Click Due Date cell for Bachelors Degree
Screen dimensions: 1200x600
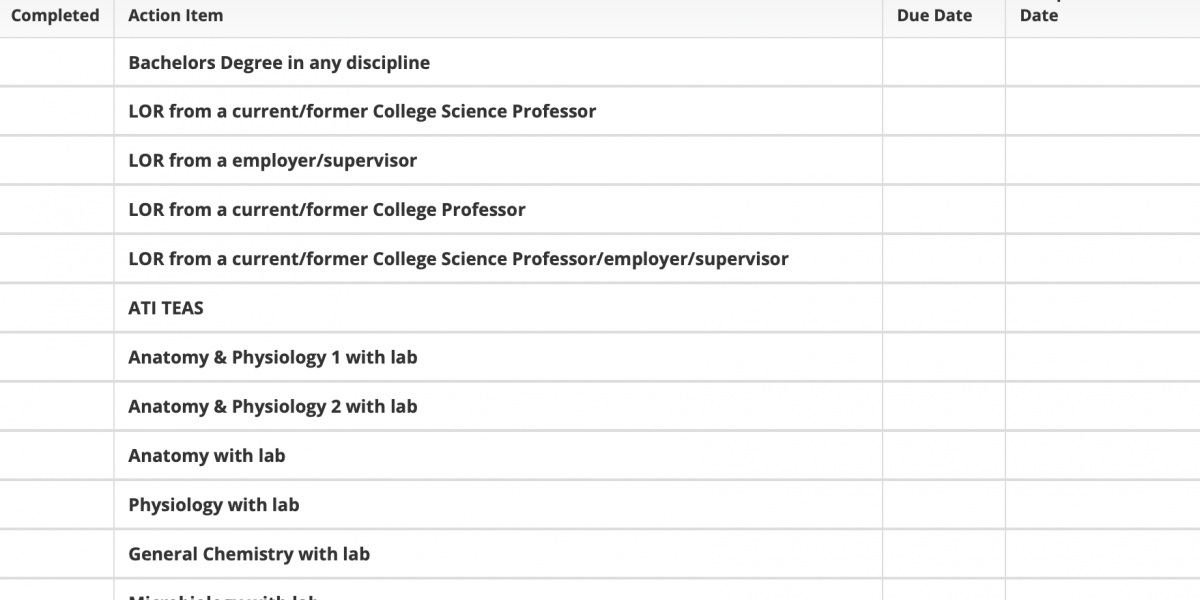coord(944,62)
